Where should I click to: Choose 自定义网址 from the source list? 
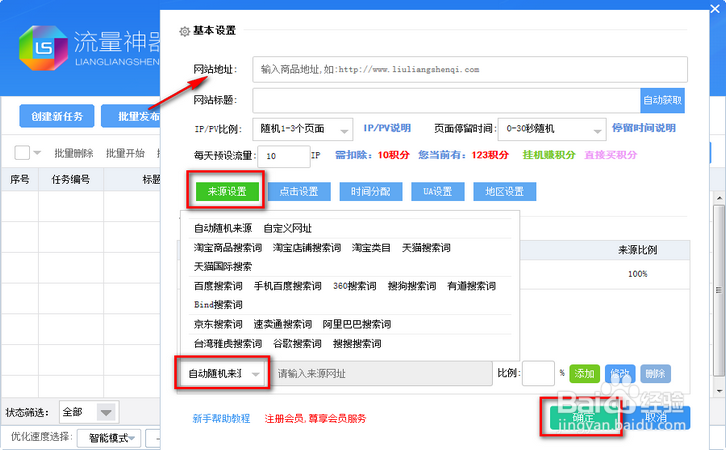pos(288,228)
